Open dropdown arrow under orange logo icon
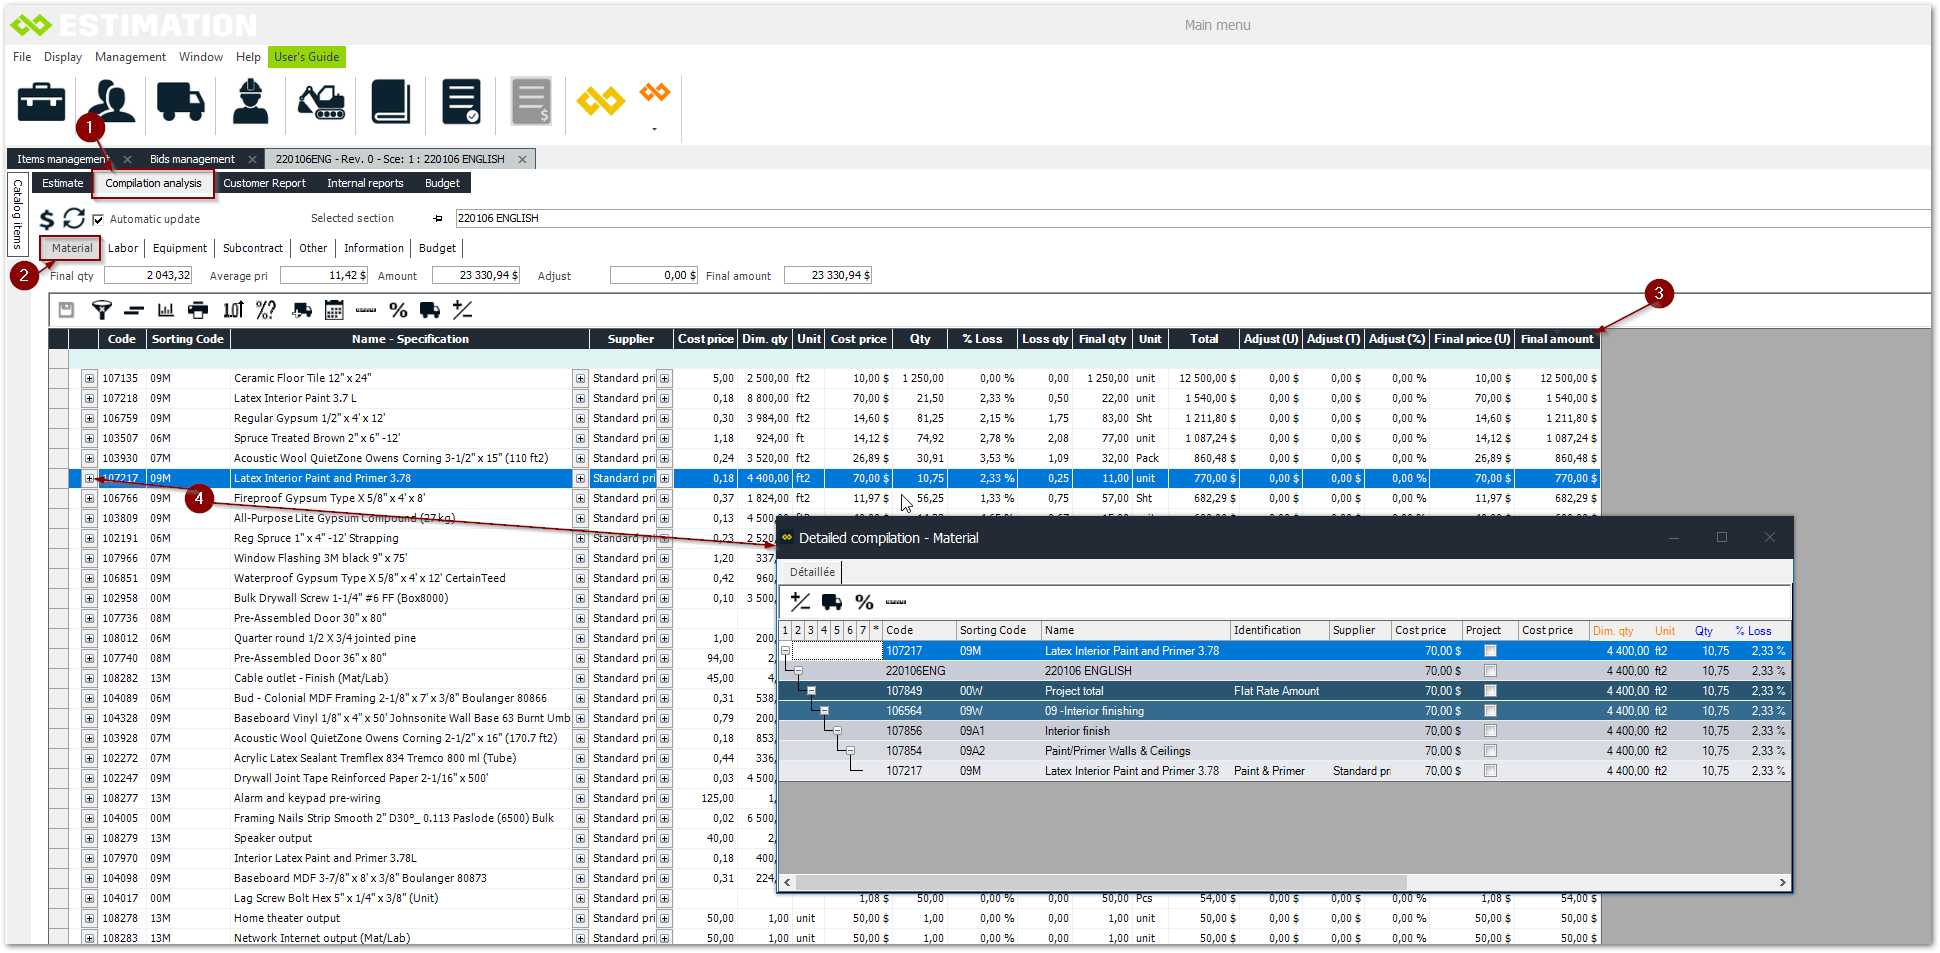1940x953 pixels. (x=655, y=129)
